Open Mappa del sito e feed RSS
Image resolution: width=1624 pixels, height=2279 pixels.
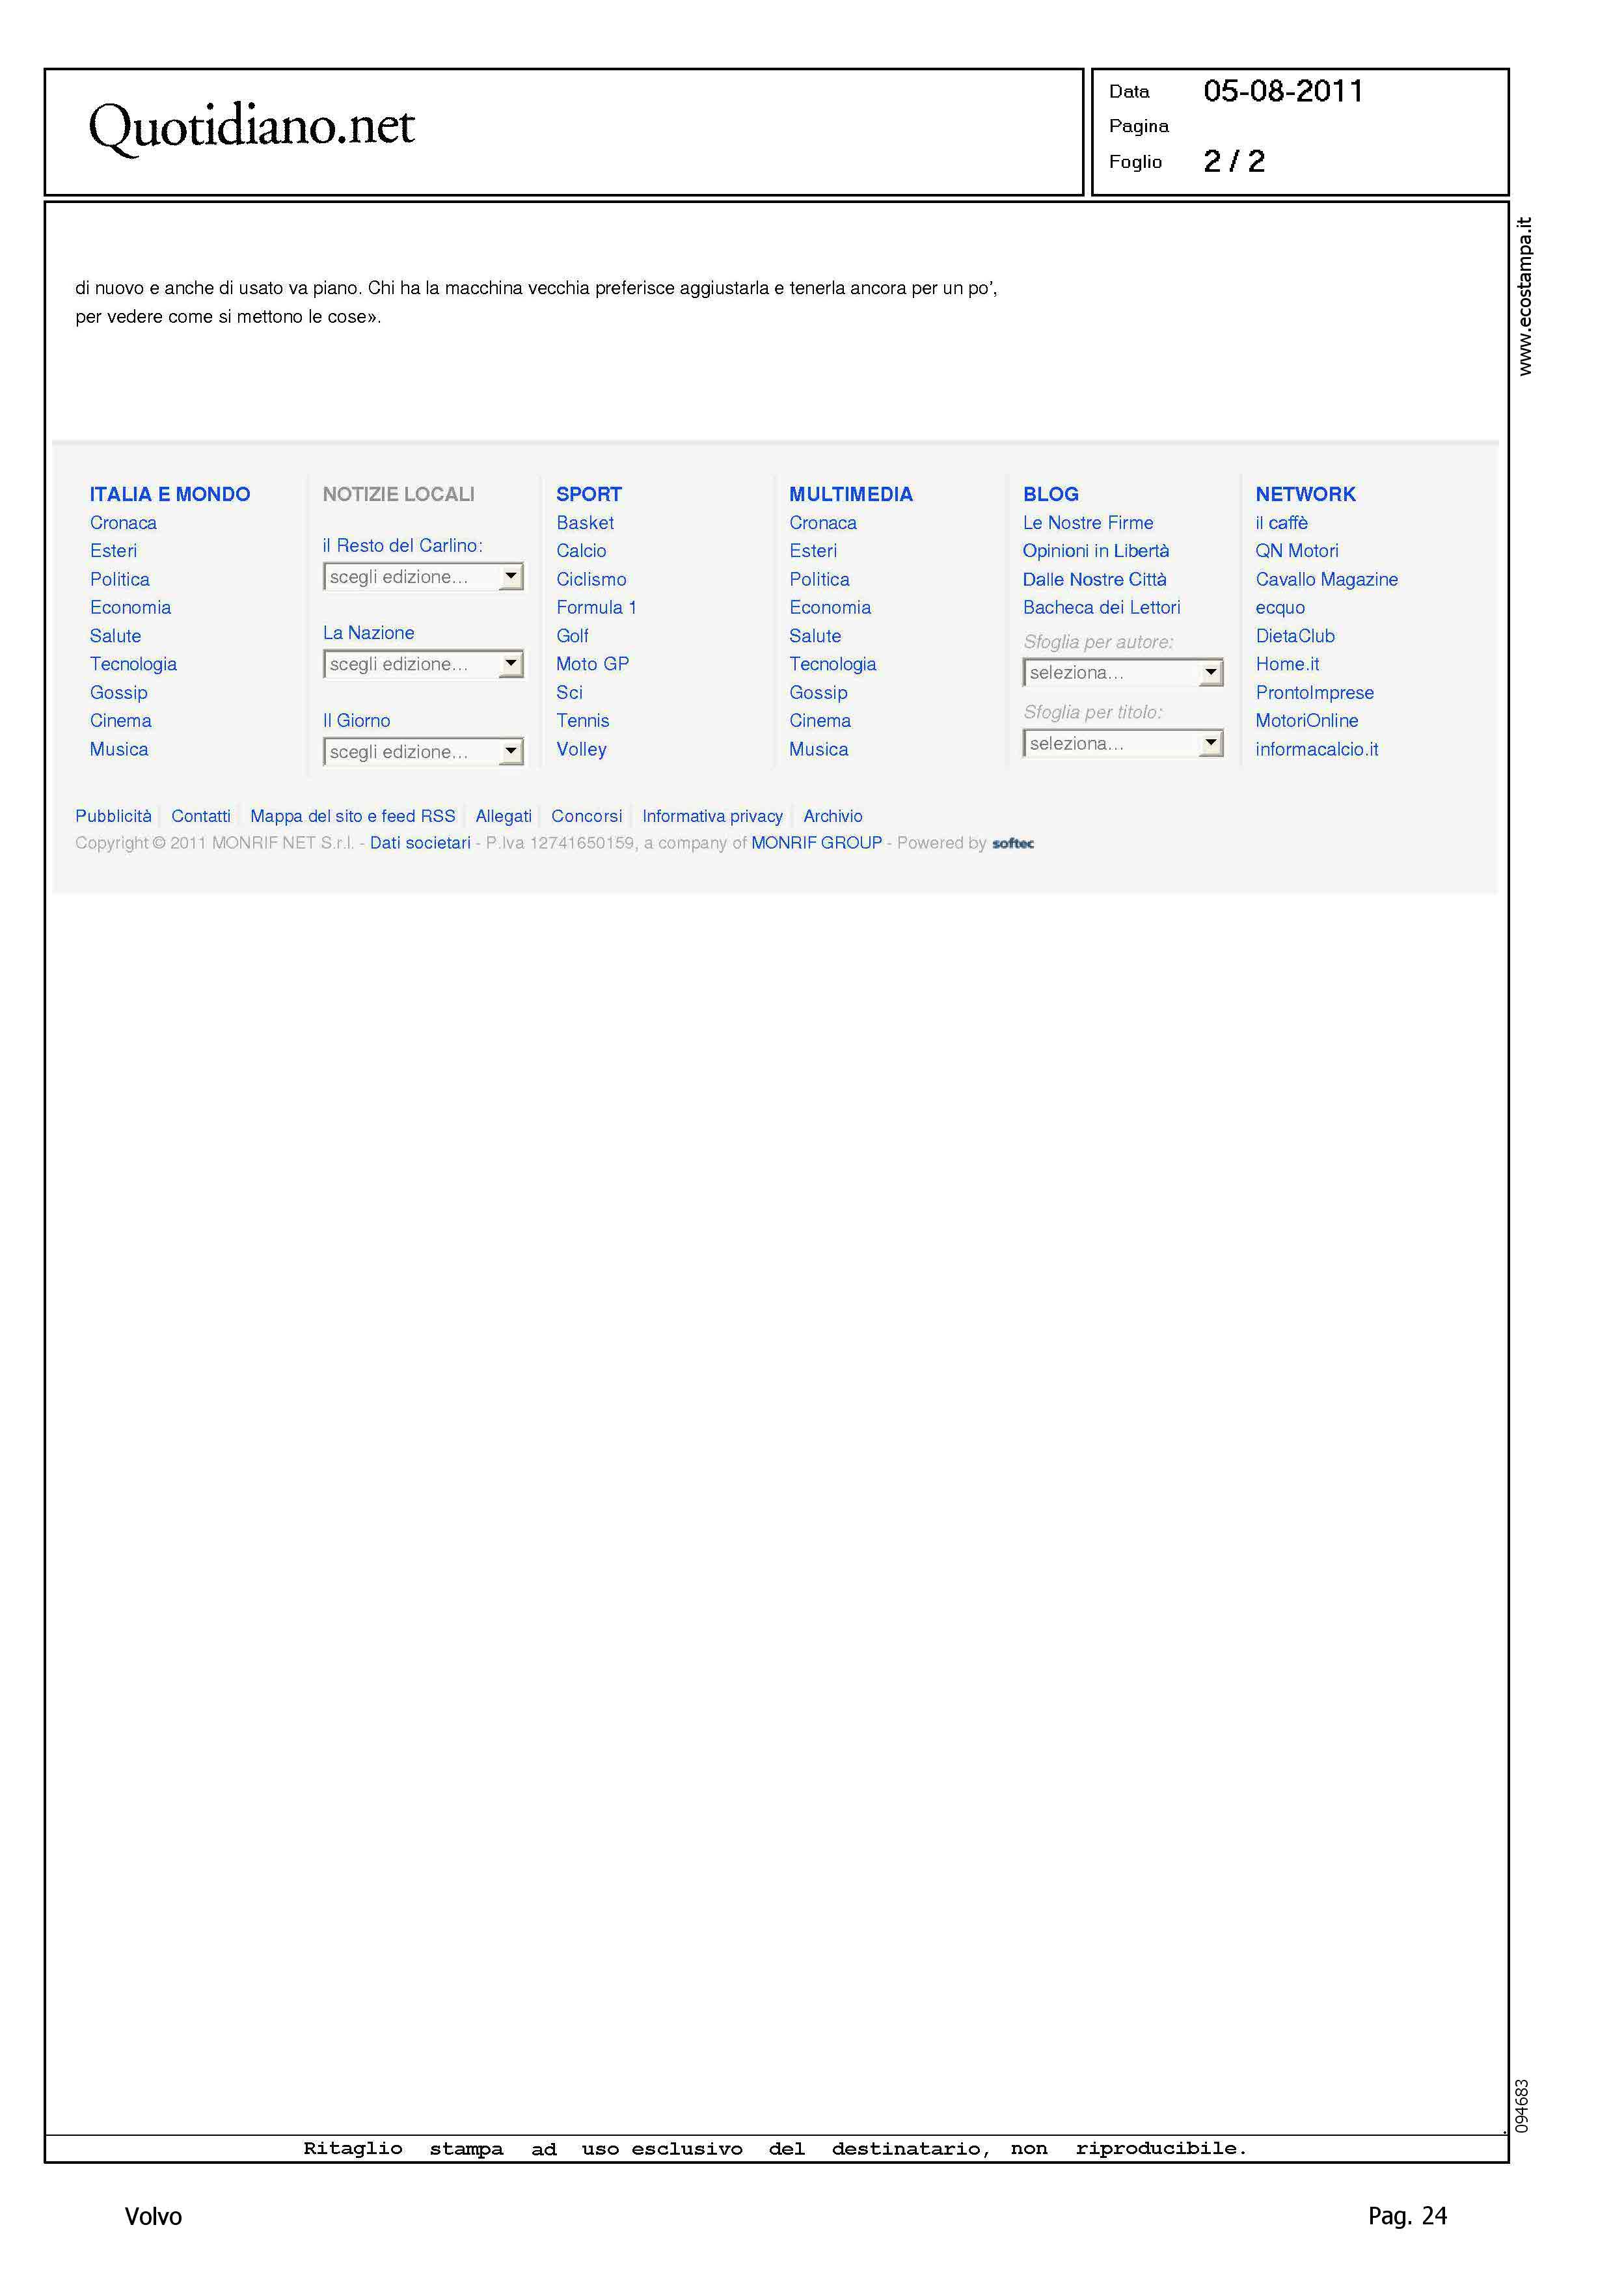(352, 816)
